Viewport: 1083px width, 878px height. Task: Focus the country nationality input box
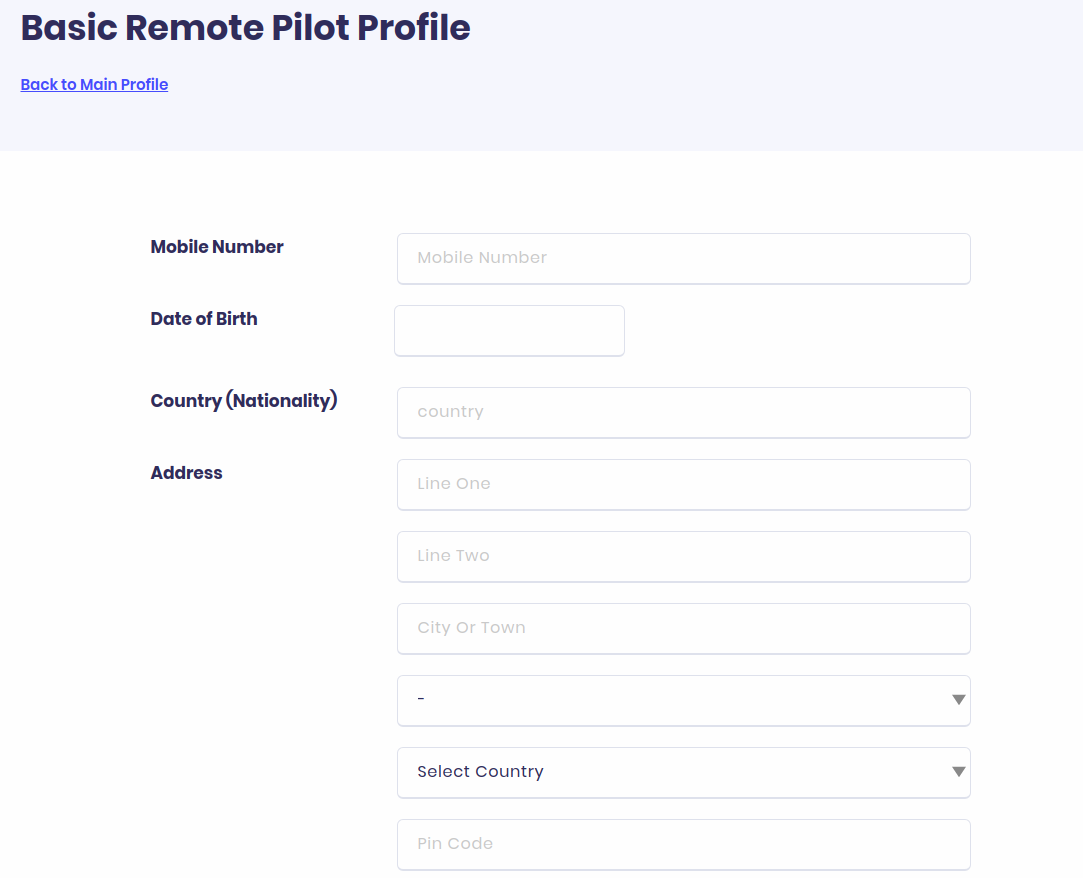684,412
